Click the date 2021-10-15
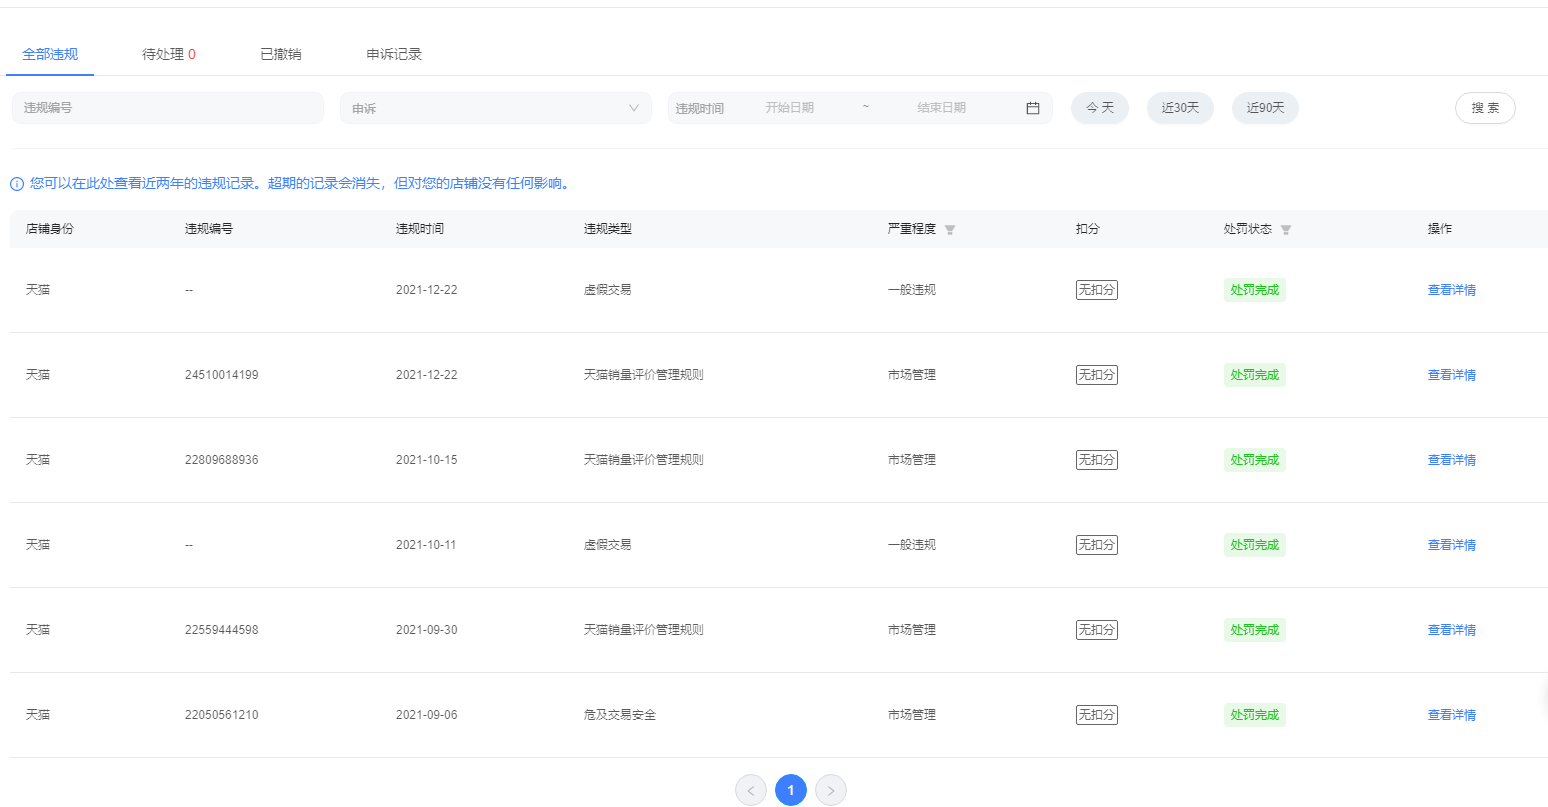This screenshot has width=1548, height=807. (427, 460)
